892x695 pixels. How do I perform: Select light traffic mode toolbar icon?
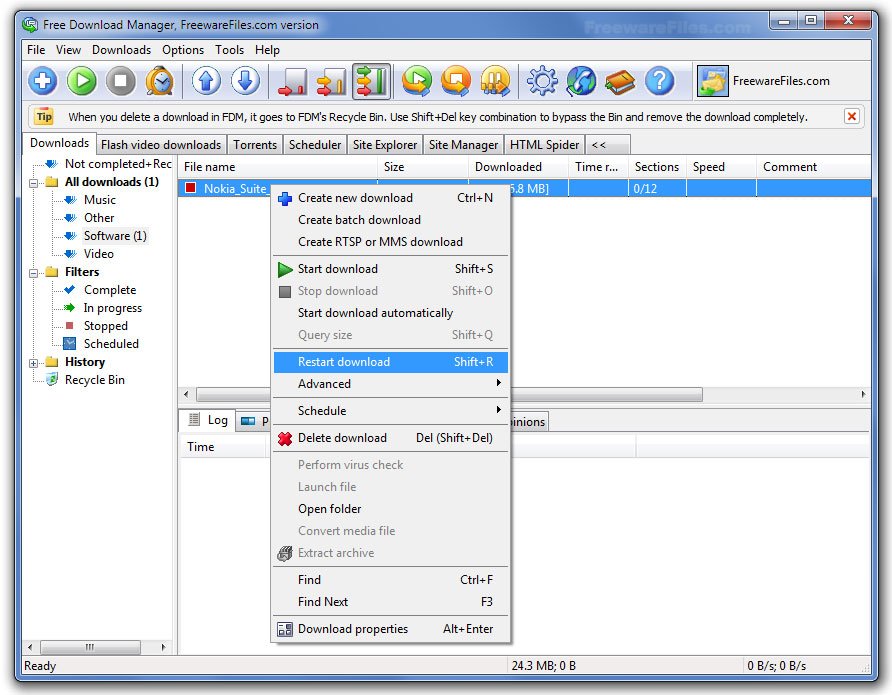coord(292,81)
